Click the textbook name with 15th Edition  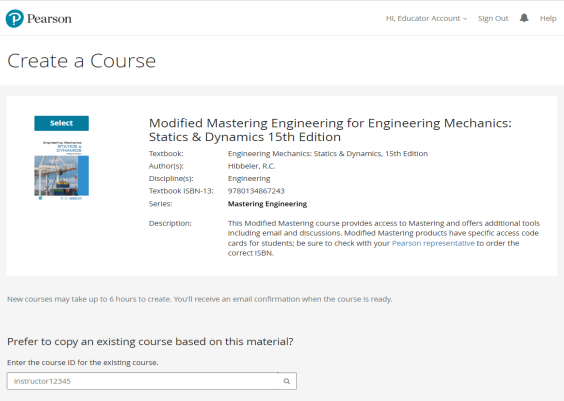[x=328, y=154]
